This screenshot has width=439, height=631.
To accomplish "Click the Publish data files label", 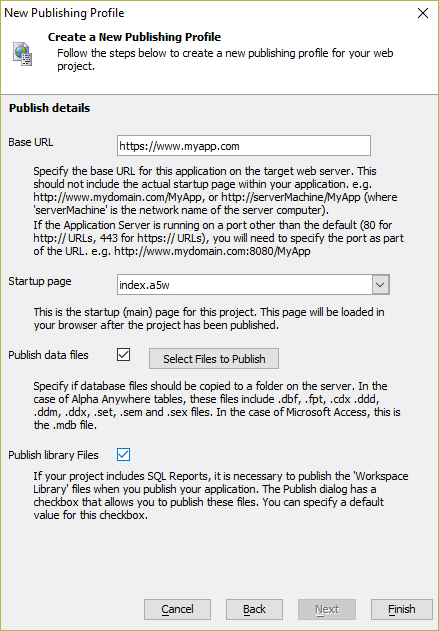I will click(48, 355).
